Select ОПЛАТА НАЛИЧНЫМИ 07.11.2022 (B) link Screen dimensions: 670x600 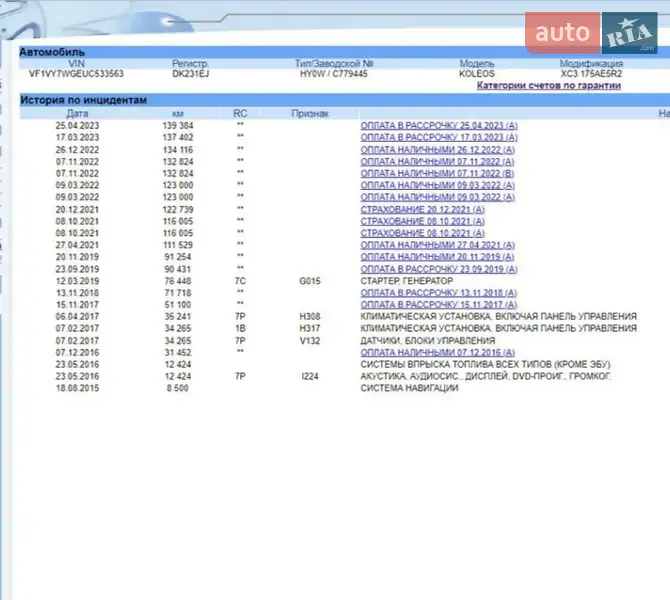tap(437, 172)
